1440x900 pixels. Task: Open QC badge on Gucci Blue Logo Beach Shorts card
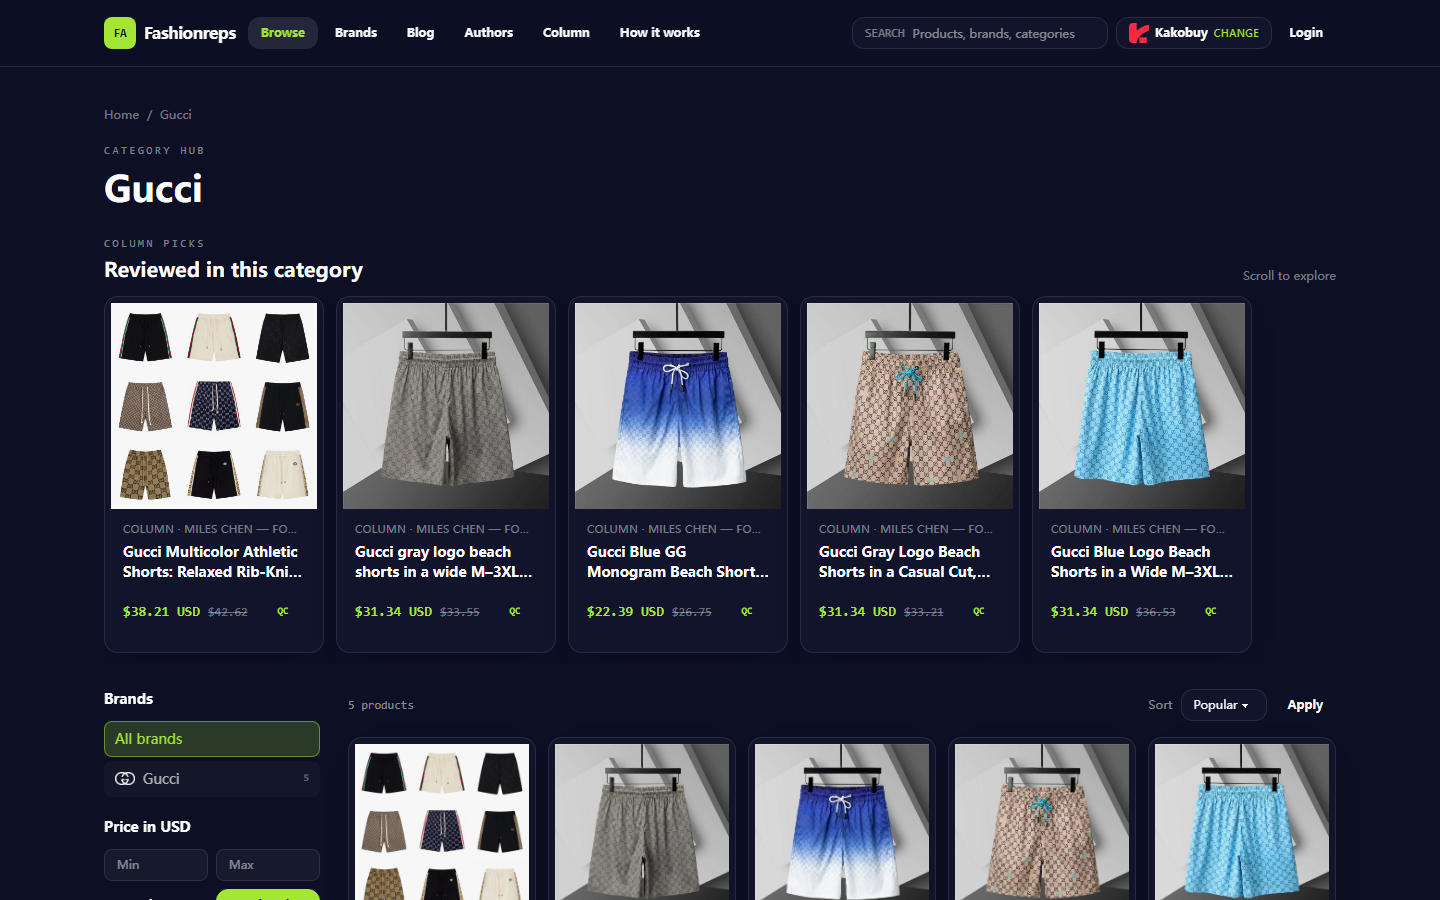1211,611
